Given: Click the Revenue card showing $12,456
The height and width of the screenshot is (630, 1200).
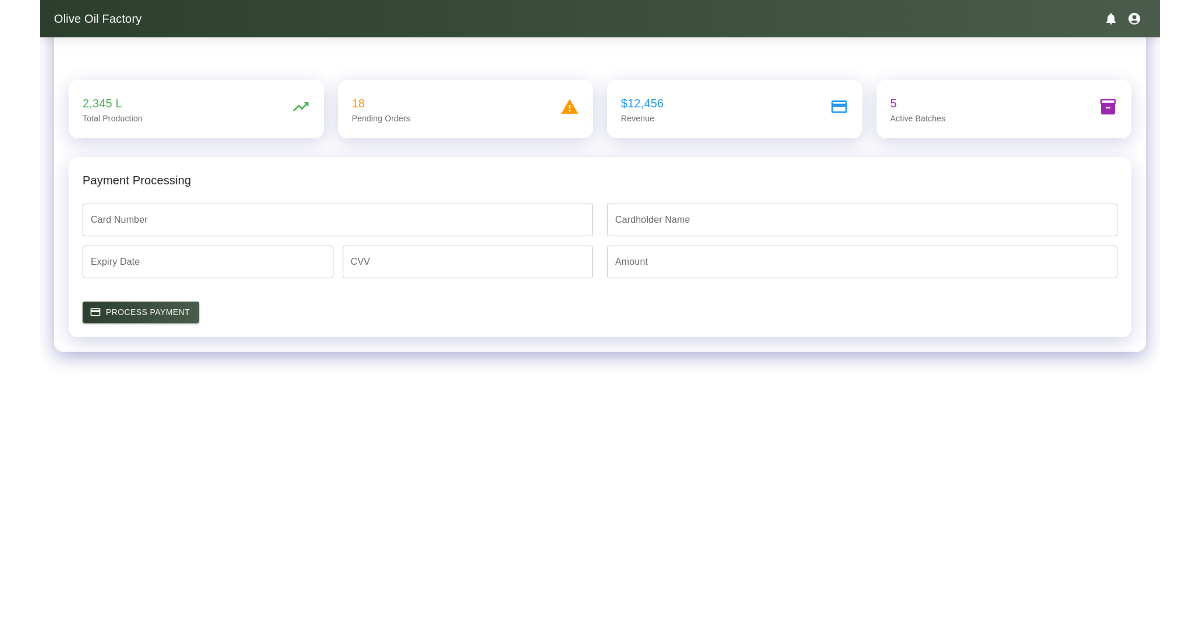Looking at the screenshot, I should 734,109.
